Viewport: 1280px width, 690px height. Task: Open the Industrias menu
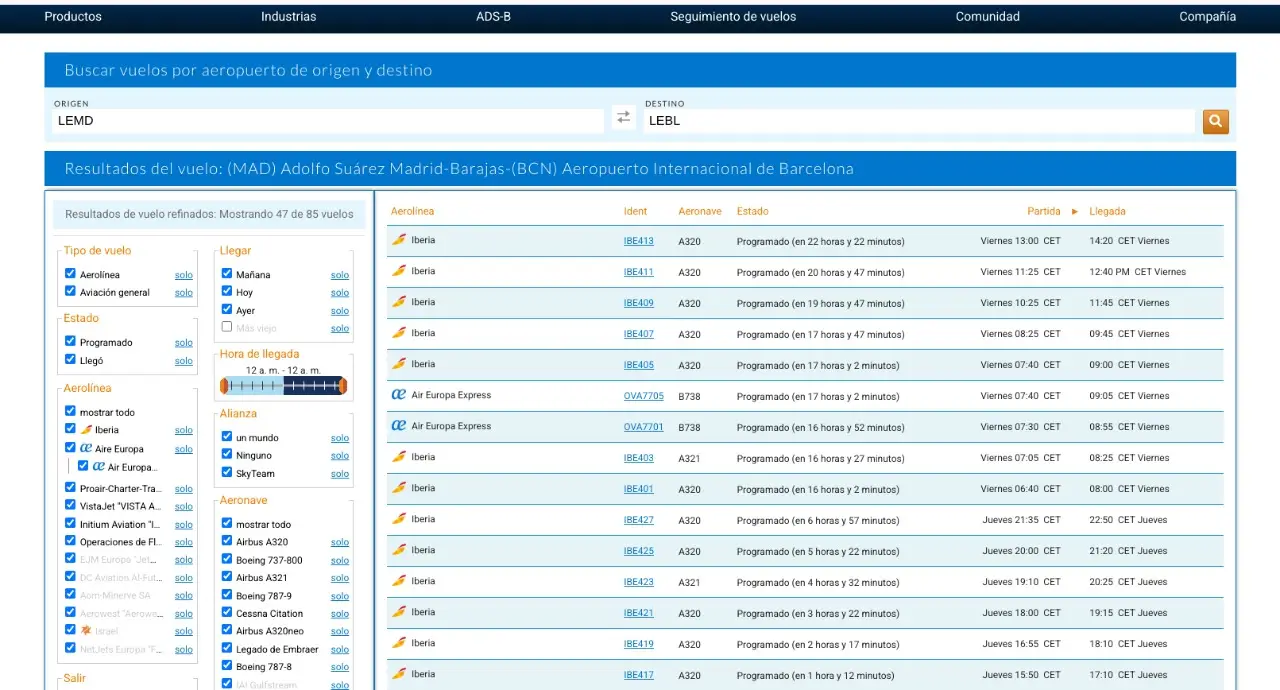289,17
